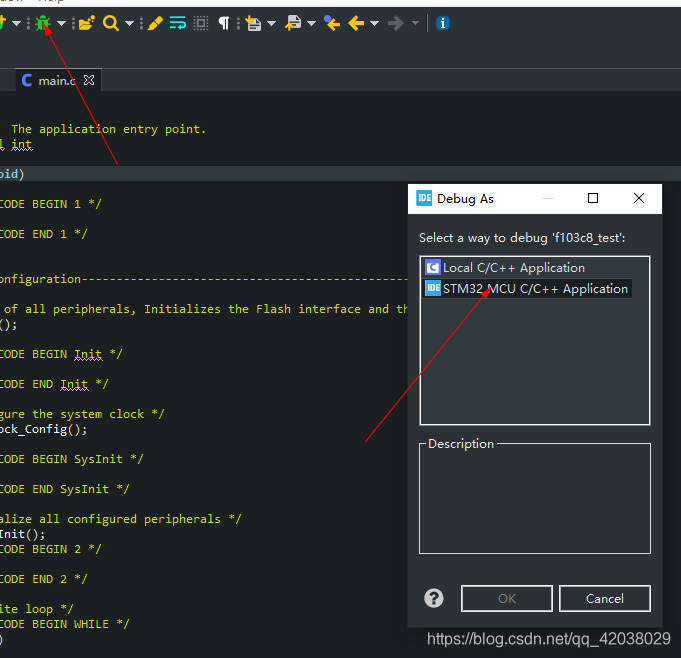Screen dimensions: 681x658
Task: Click the 'CODE BEGIN WHILE' comment line
Action: click(x=64, y=625)
